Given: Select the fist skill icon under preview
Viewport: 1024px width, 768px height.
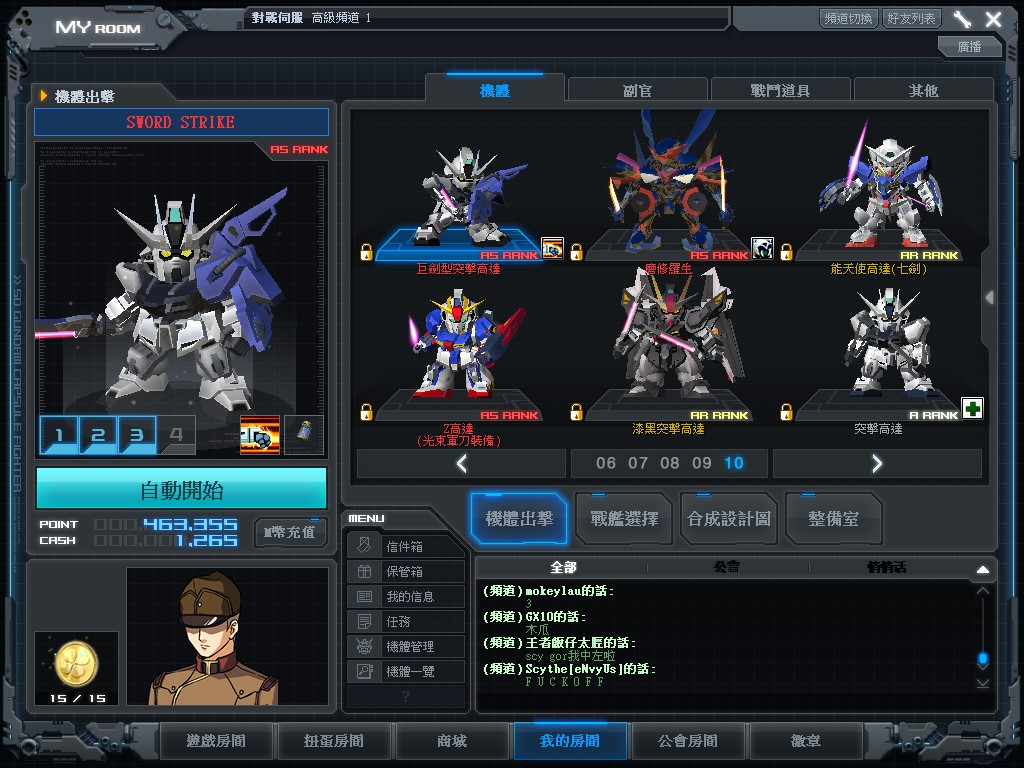Looking at the screenshot, I should (x=260, y=434).
